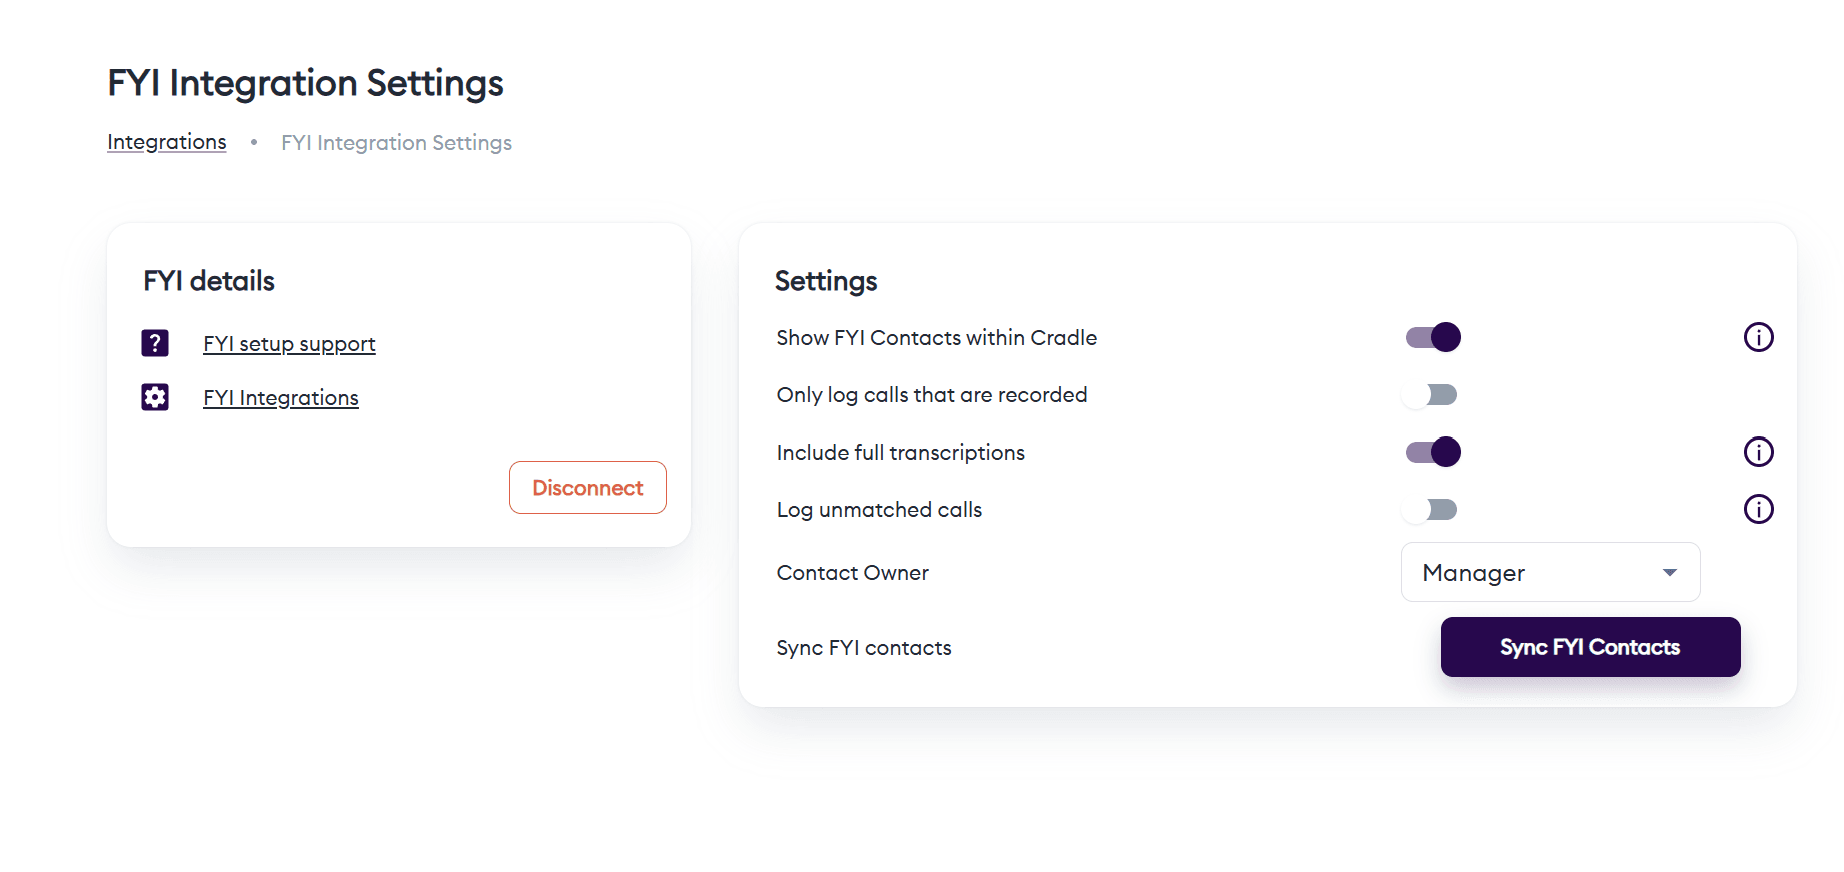Click info icon for Include full transcriptions
Viewport: 1844px width, 872px height.
point(1758,452)
